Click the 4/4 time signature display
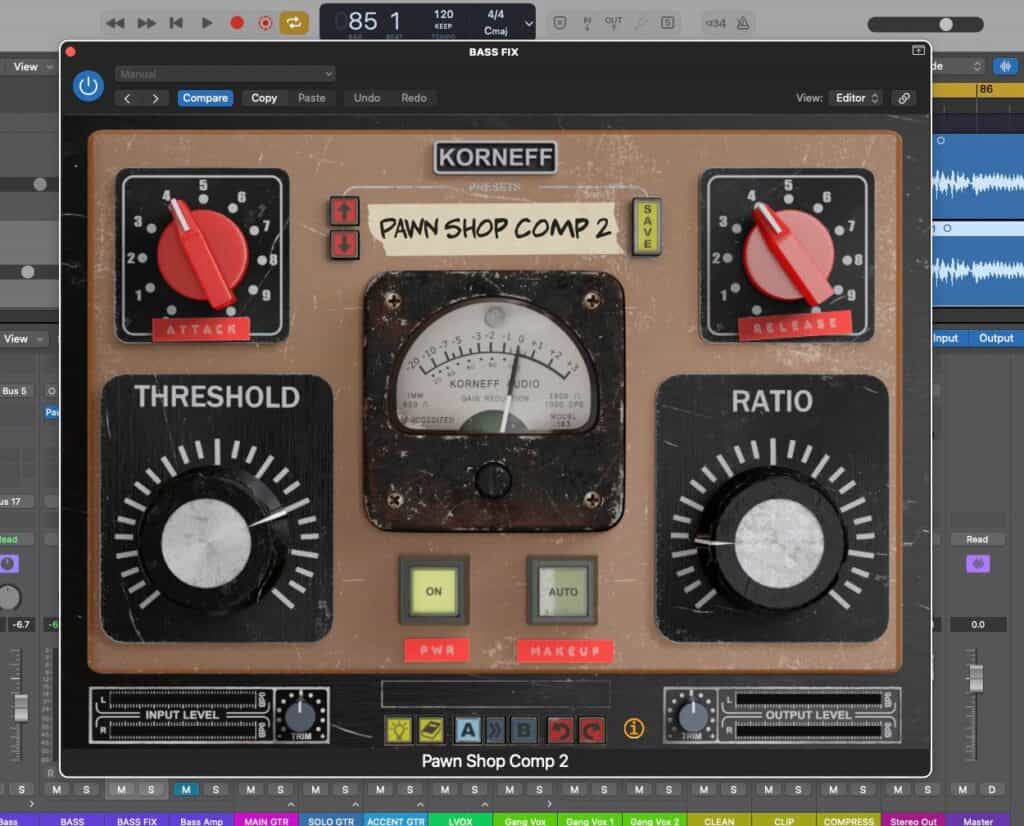1024x826 pixels. [x=496, y=14]
